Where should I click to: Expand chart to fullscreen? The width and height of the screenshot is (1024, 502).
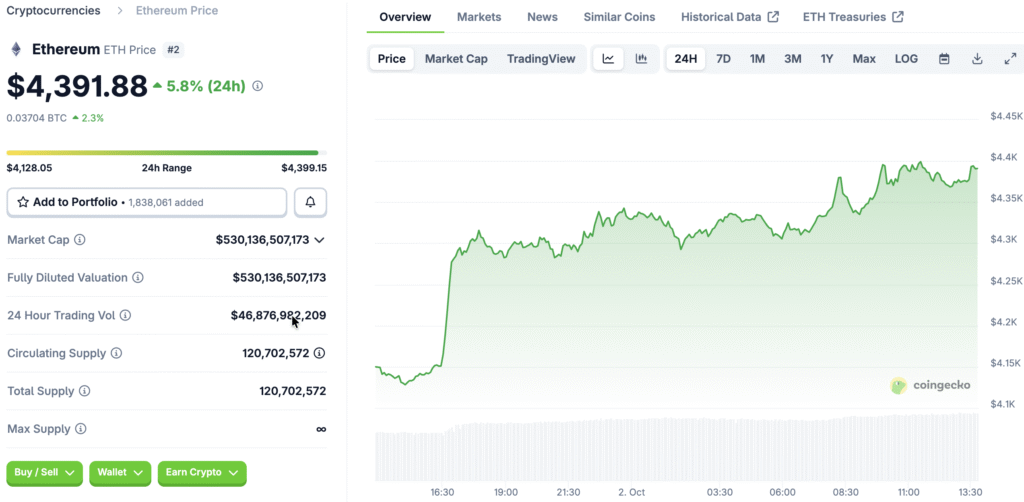[x=1010, y=59]
